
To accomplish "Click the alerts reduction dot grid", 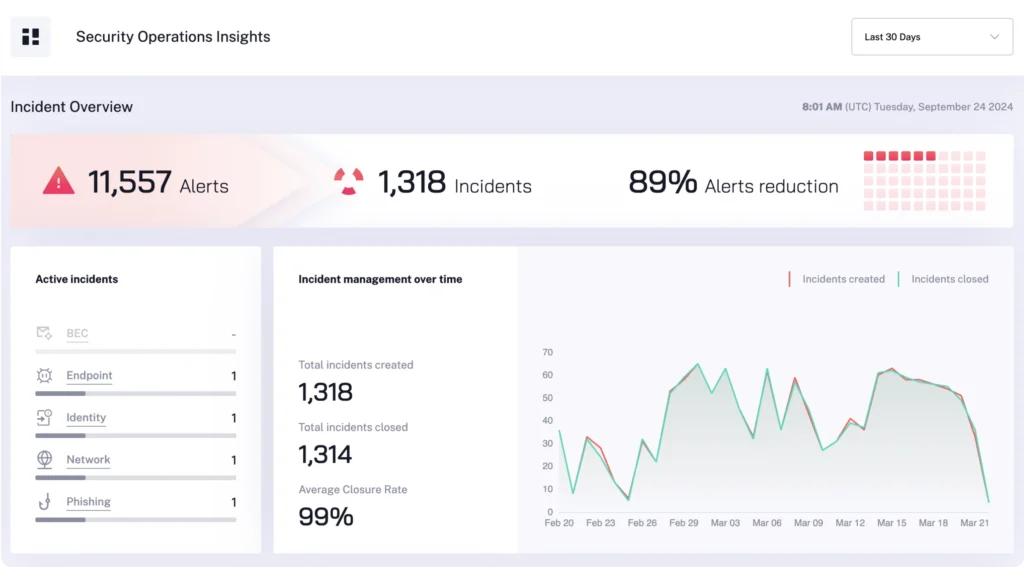I will coord(924,181).
